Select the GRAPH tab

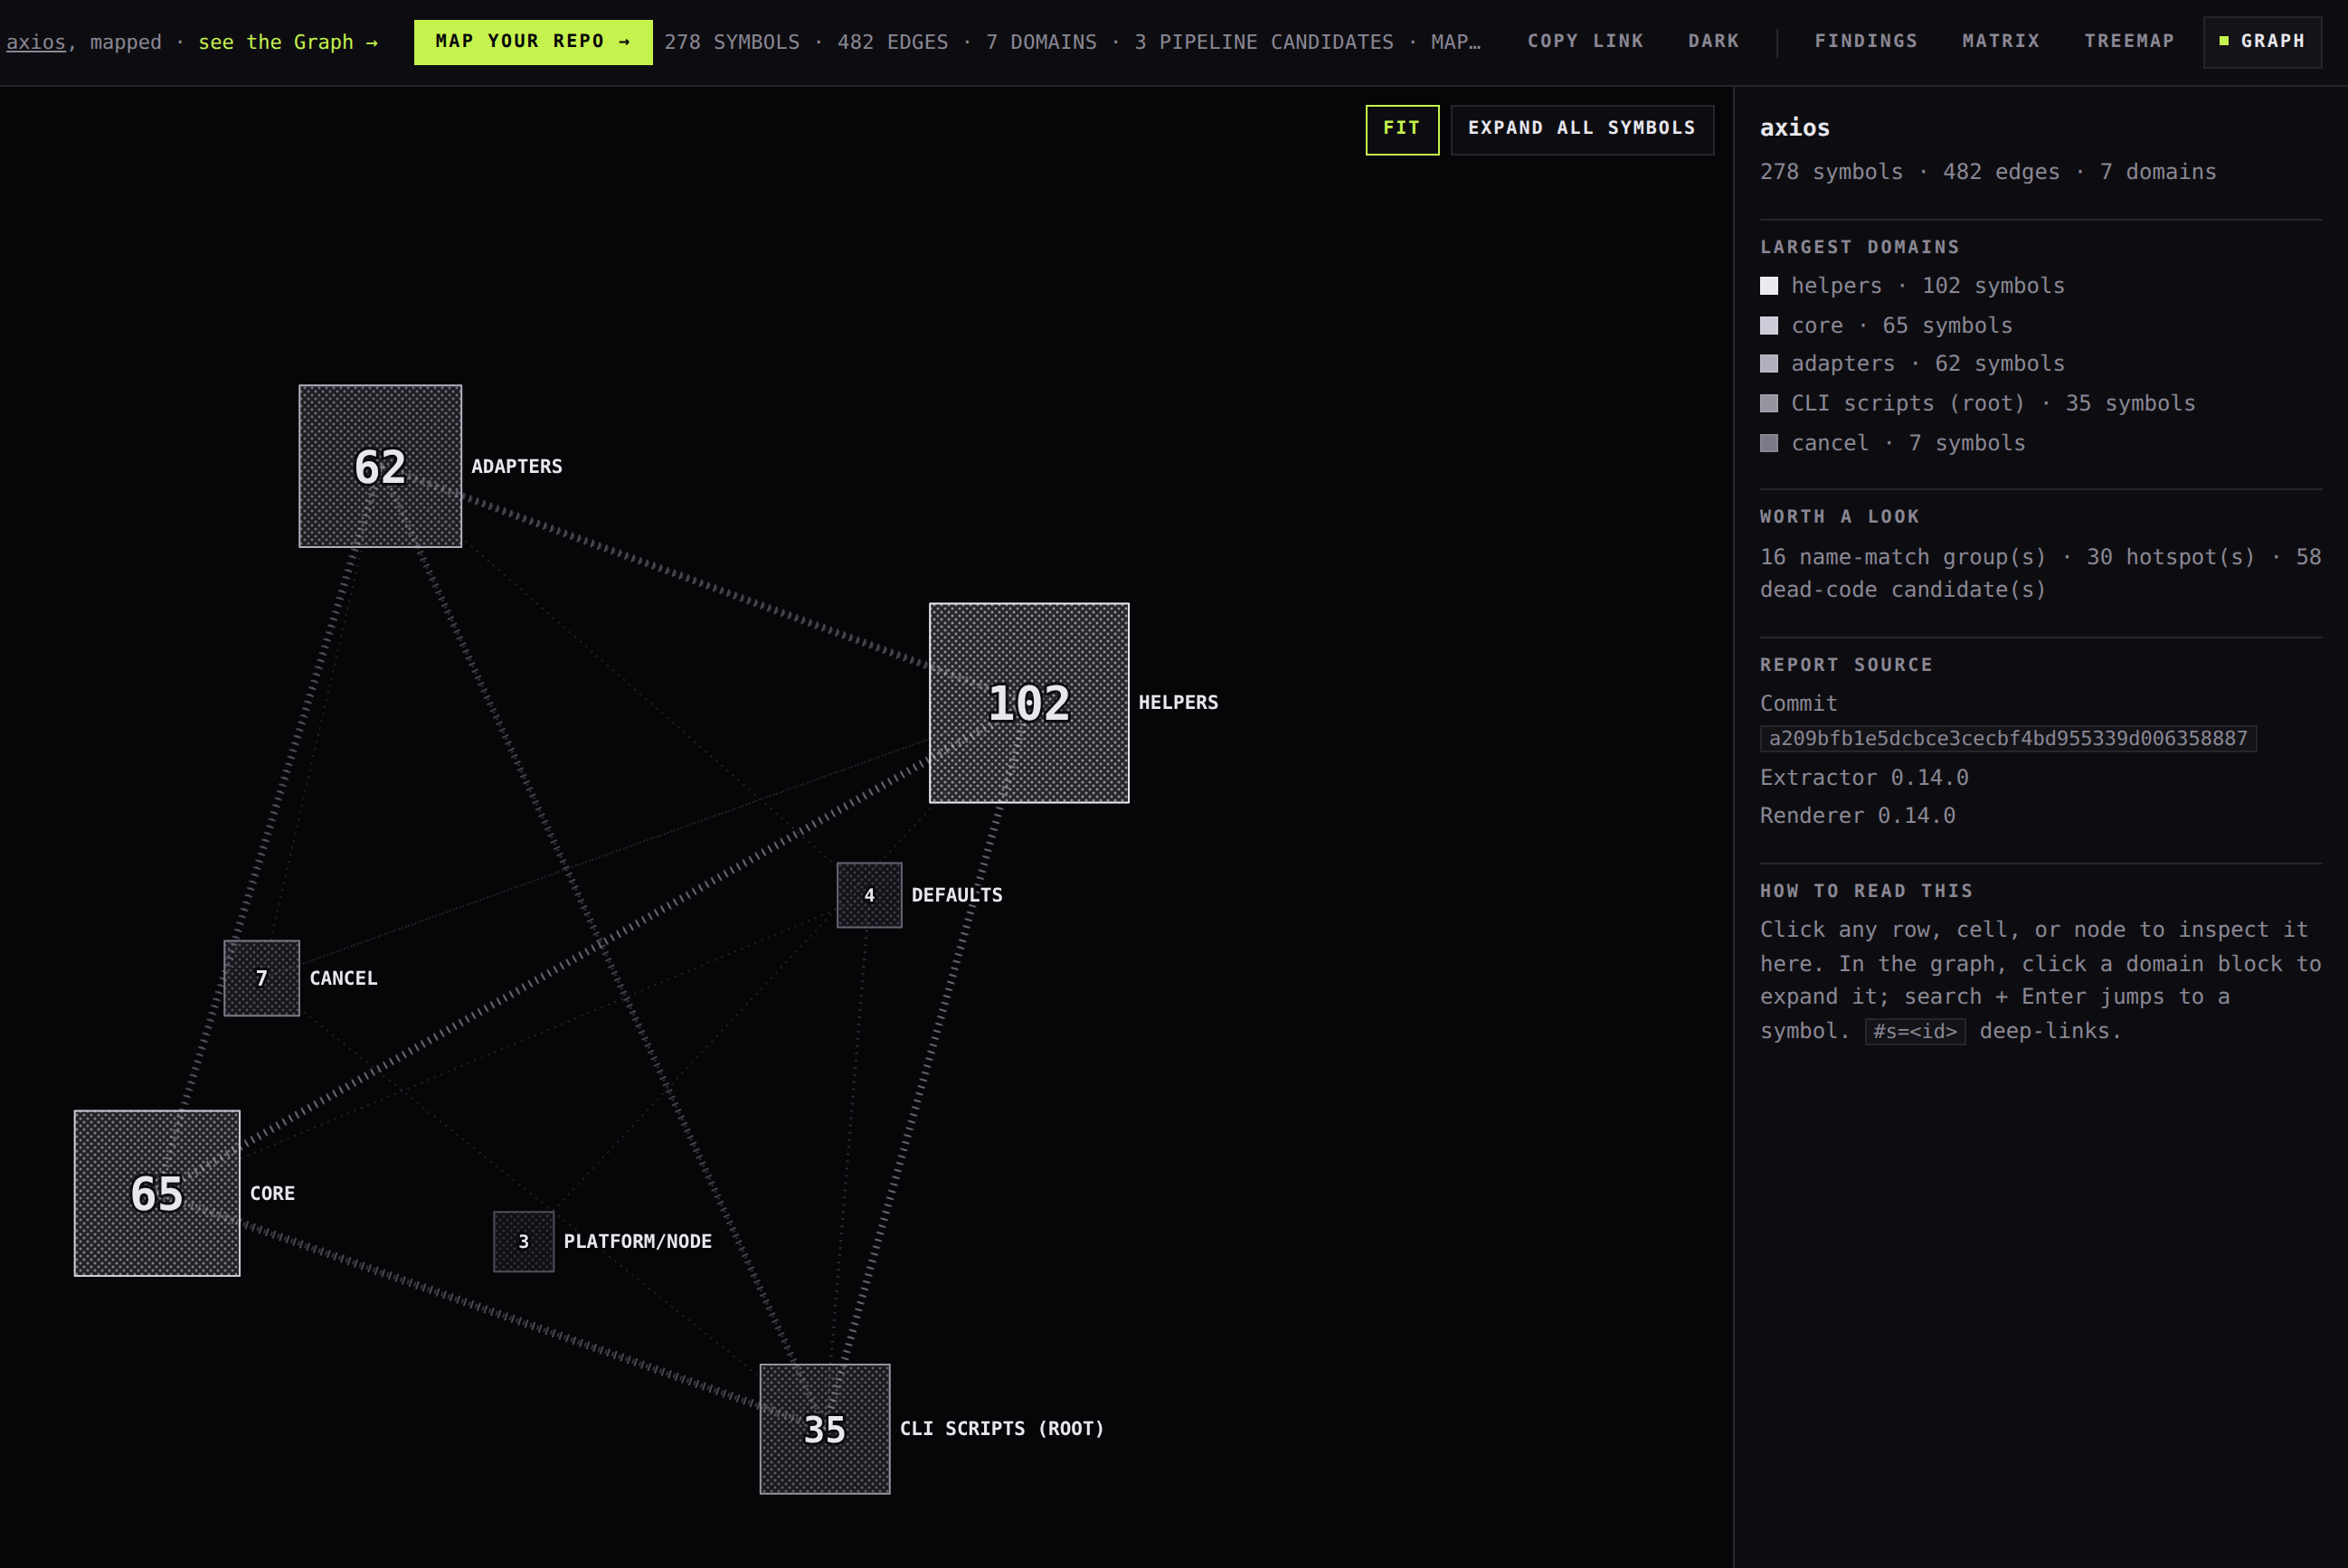pyautogui.click(x=2262, y=41)
